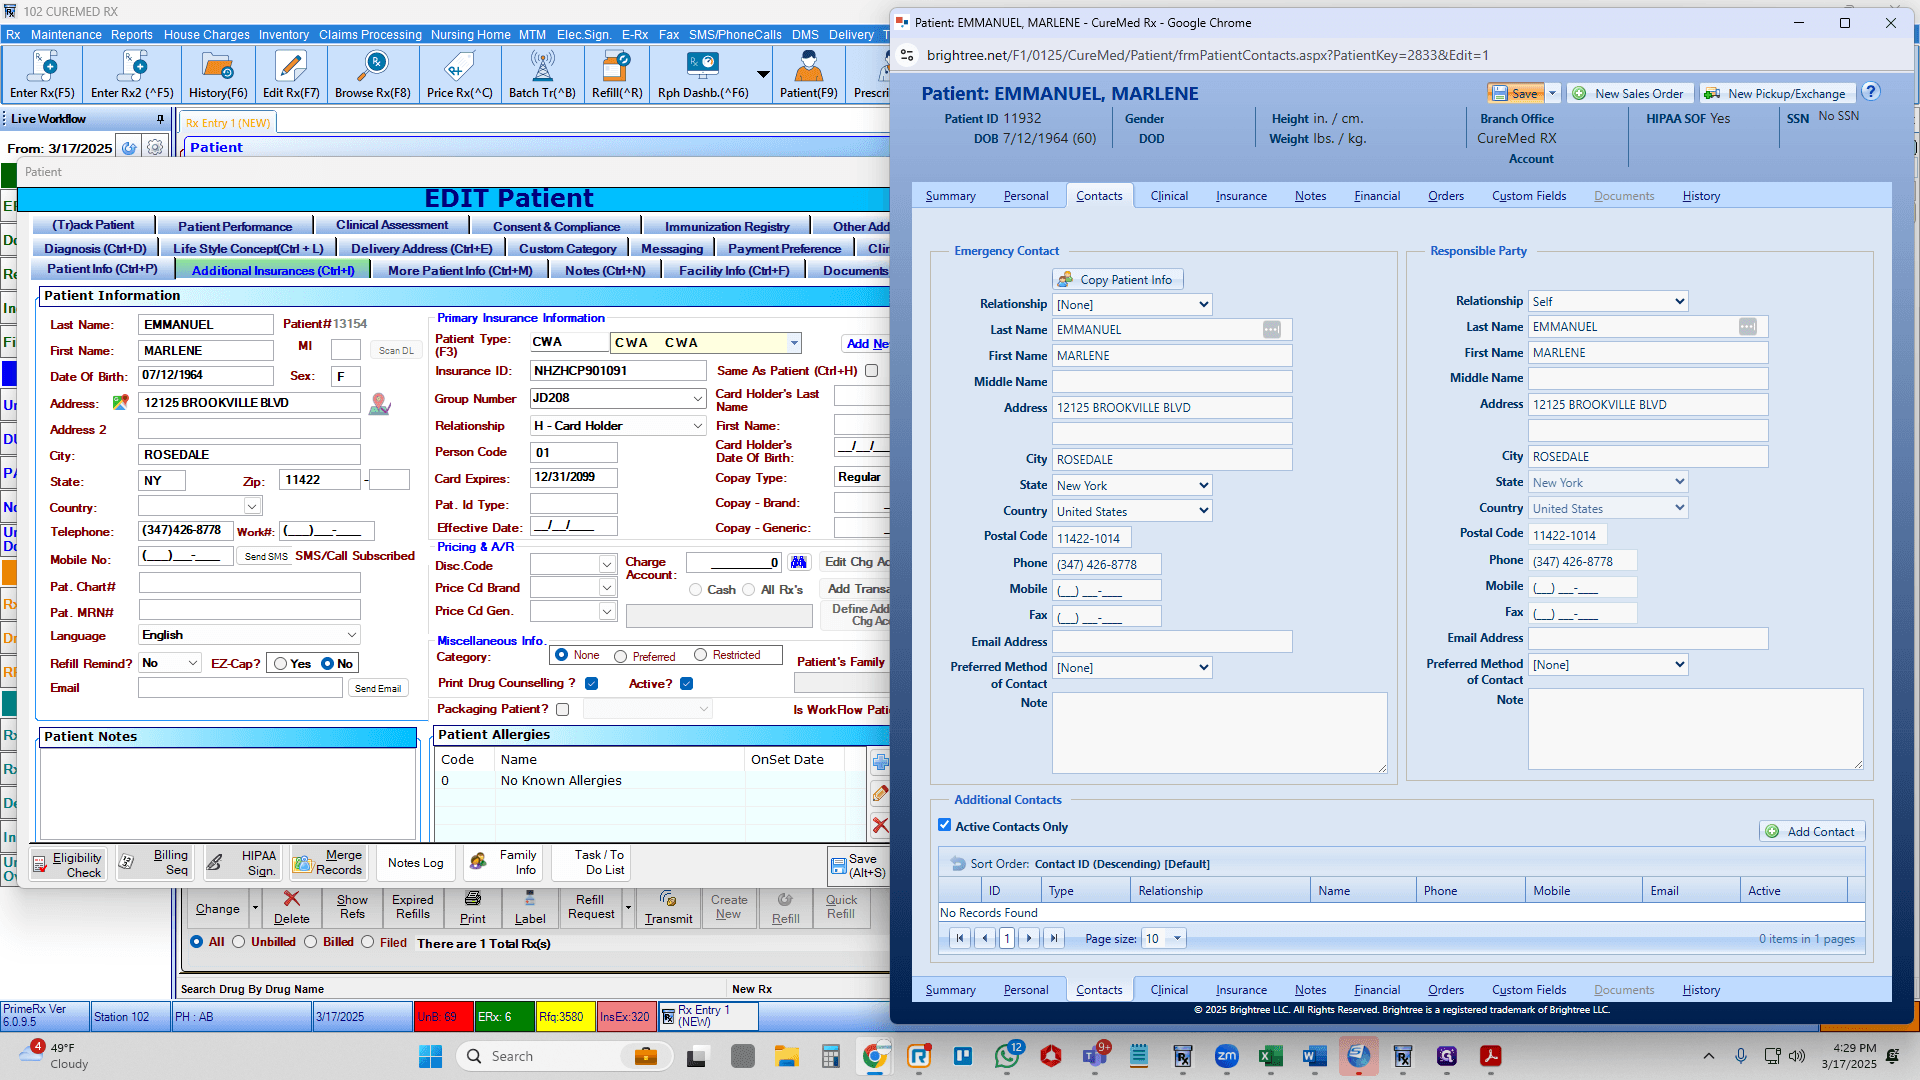Open Emergency Contact Country dropdown

(1132, 512)
